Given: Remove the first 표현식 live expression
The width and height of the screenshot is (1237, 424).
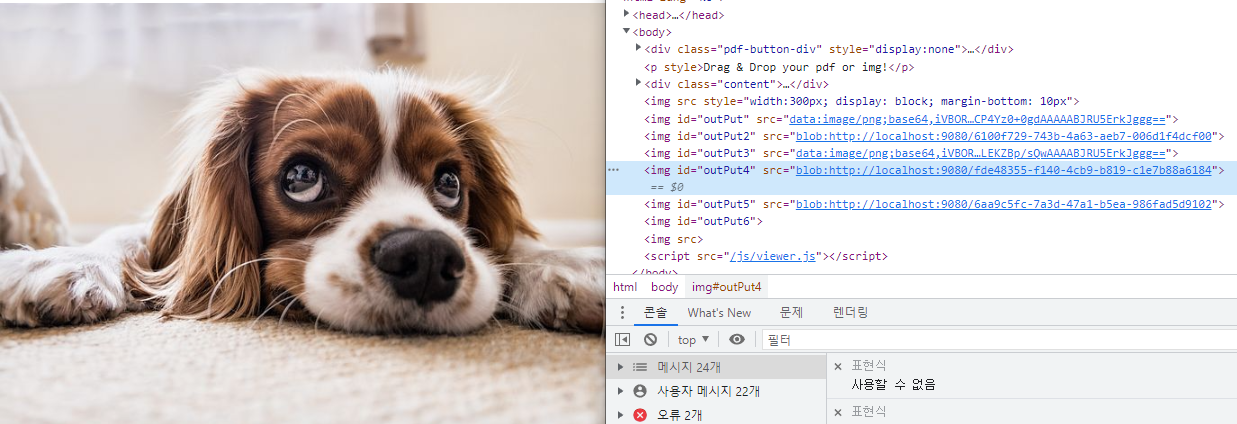Looking at the screenshot, I should click(x=838, y=366).
